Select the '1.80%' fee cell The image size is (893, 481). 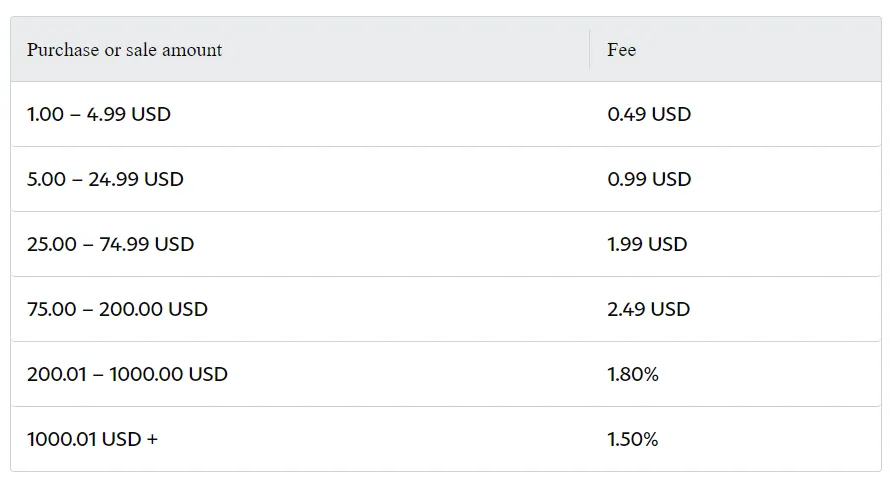pyautogui.click(x=735, y=374)
